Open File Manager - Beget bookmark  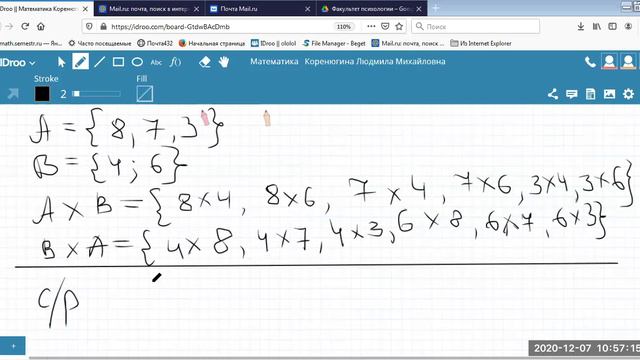point(334,43)
